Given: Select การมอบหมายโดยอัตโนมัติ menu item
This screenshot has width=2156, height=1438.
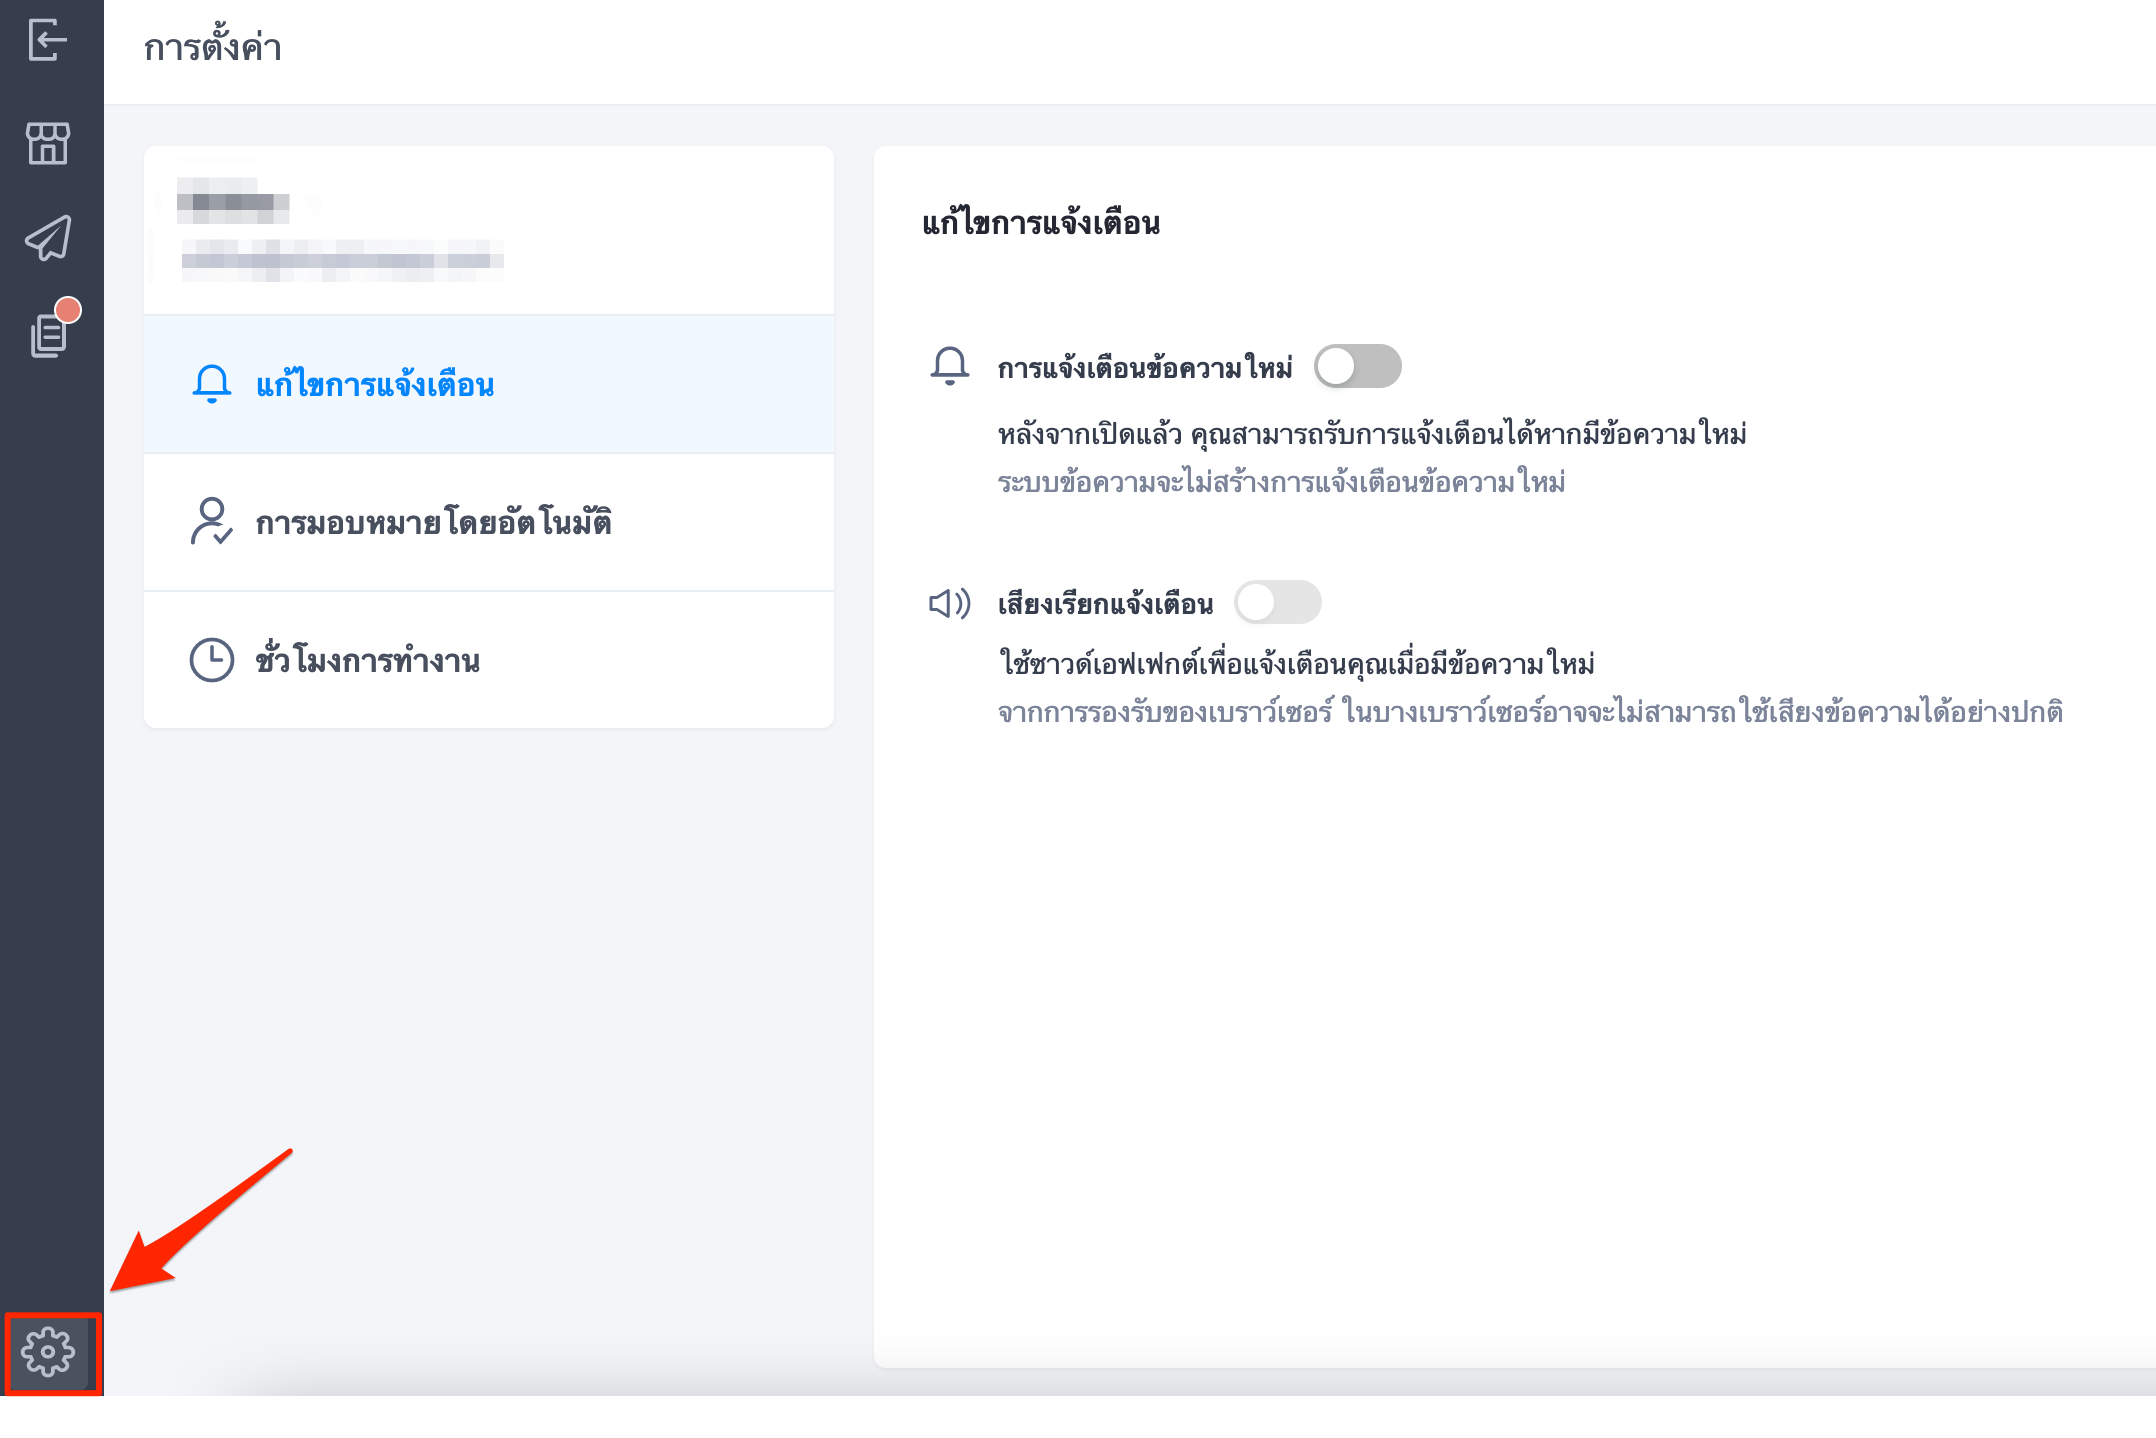Looking at the screenshot, I should pyautogui.click(x=488, y=522).
